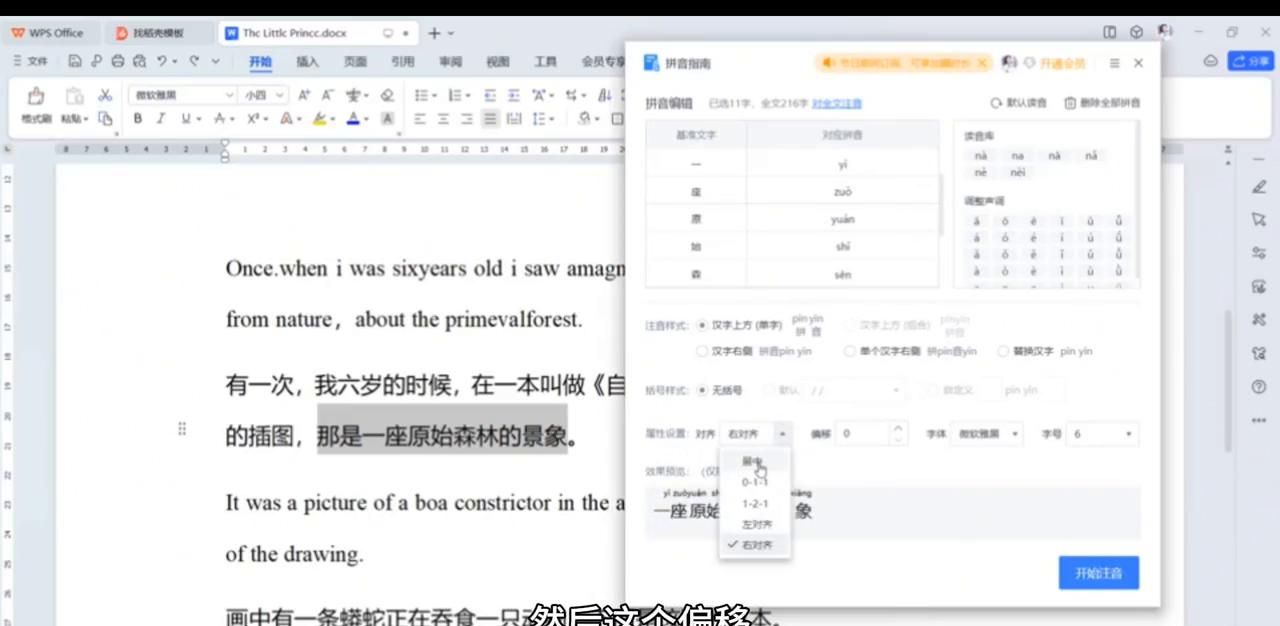
Task: Open the font name dropdown in the ribbon
Action: click(180, 95)
